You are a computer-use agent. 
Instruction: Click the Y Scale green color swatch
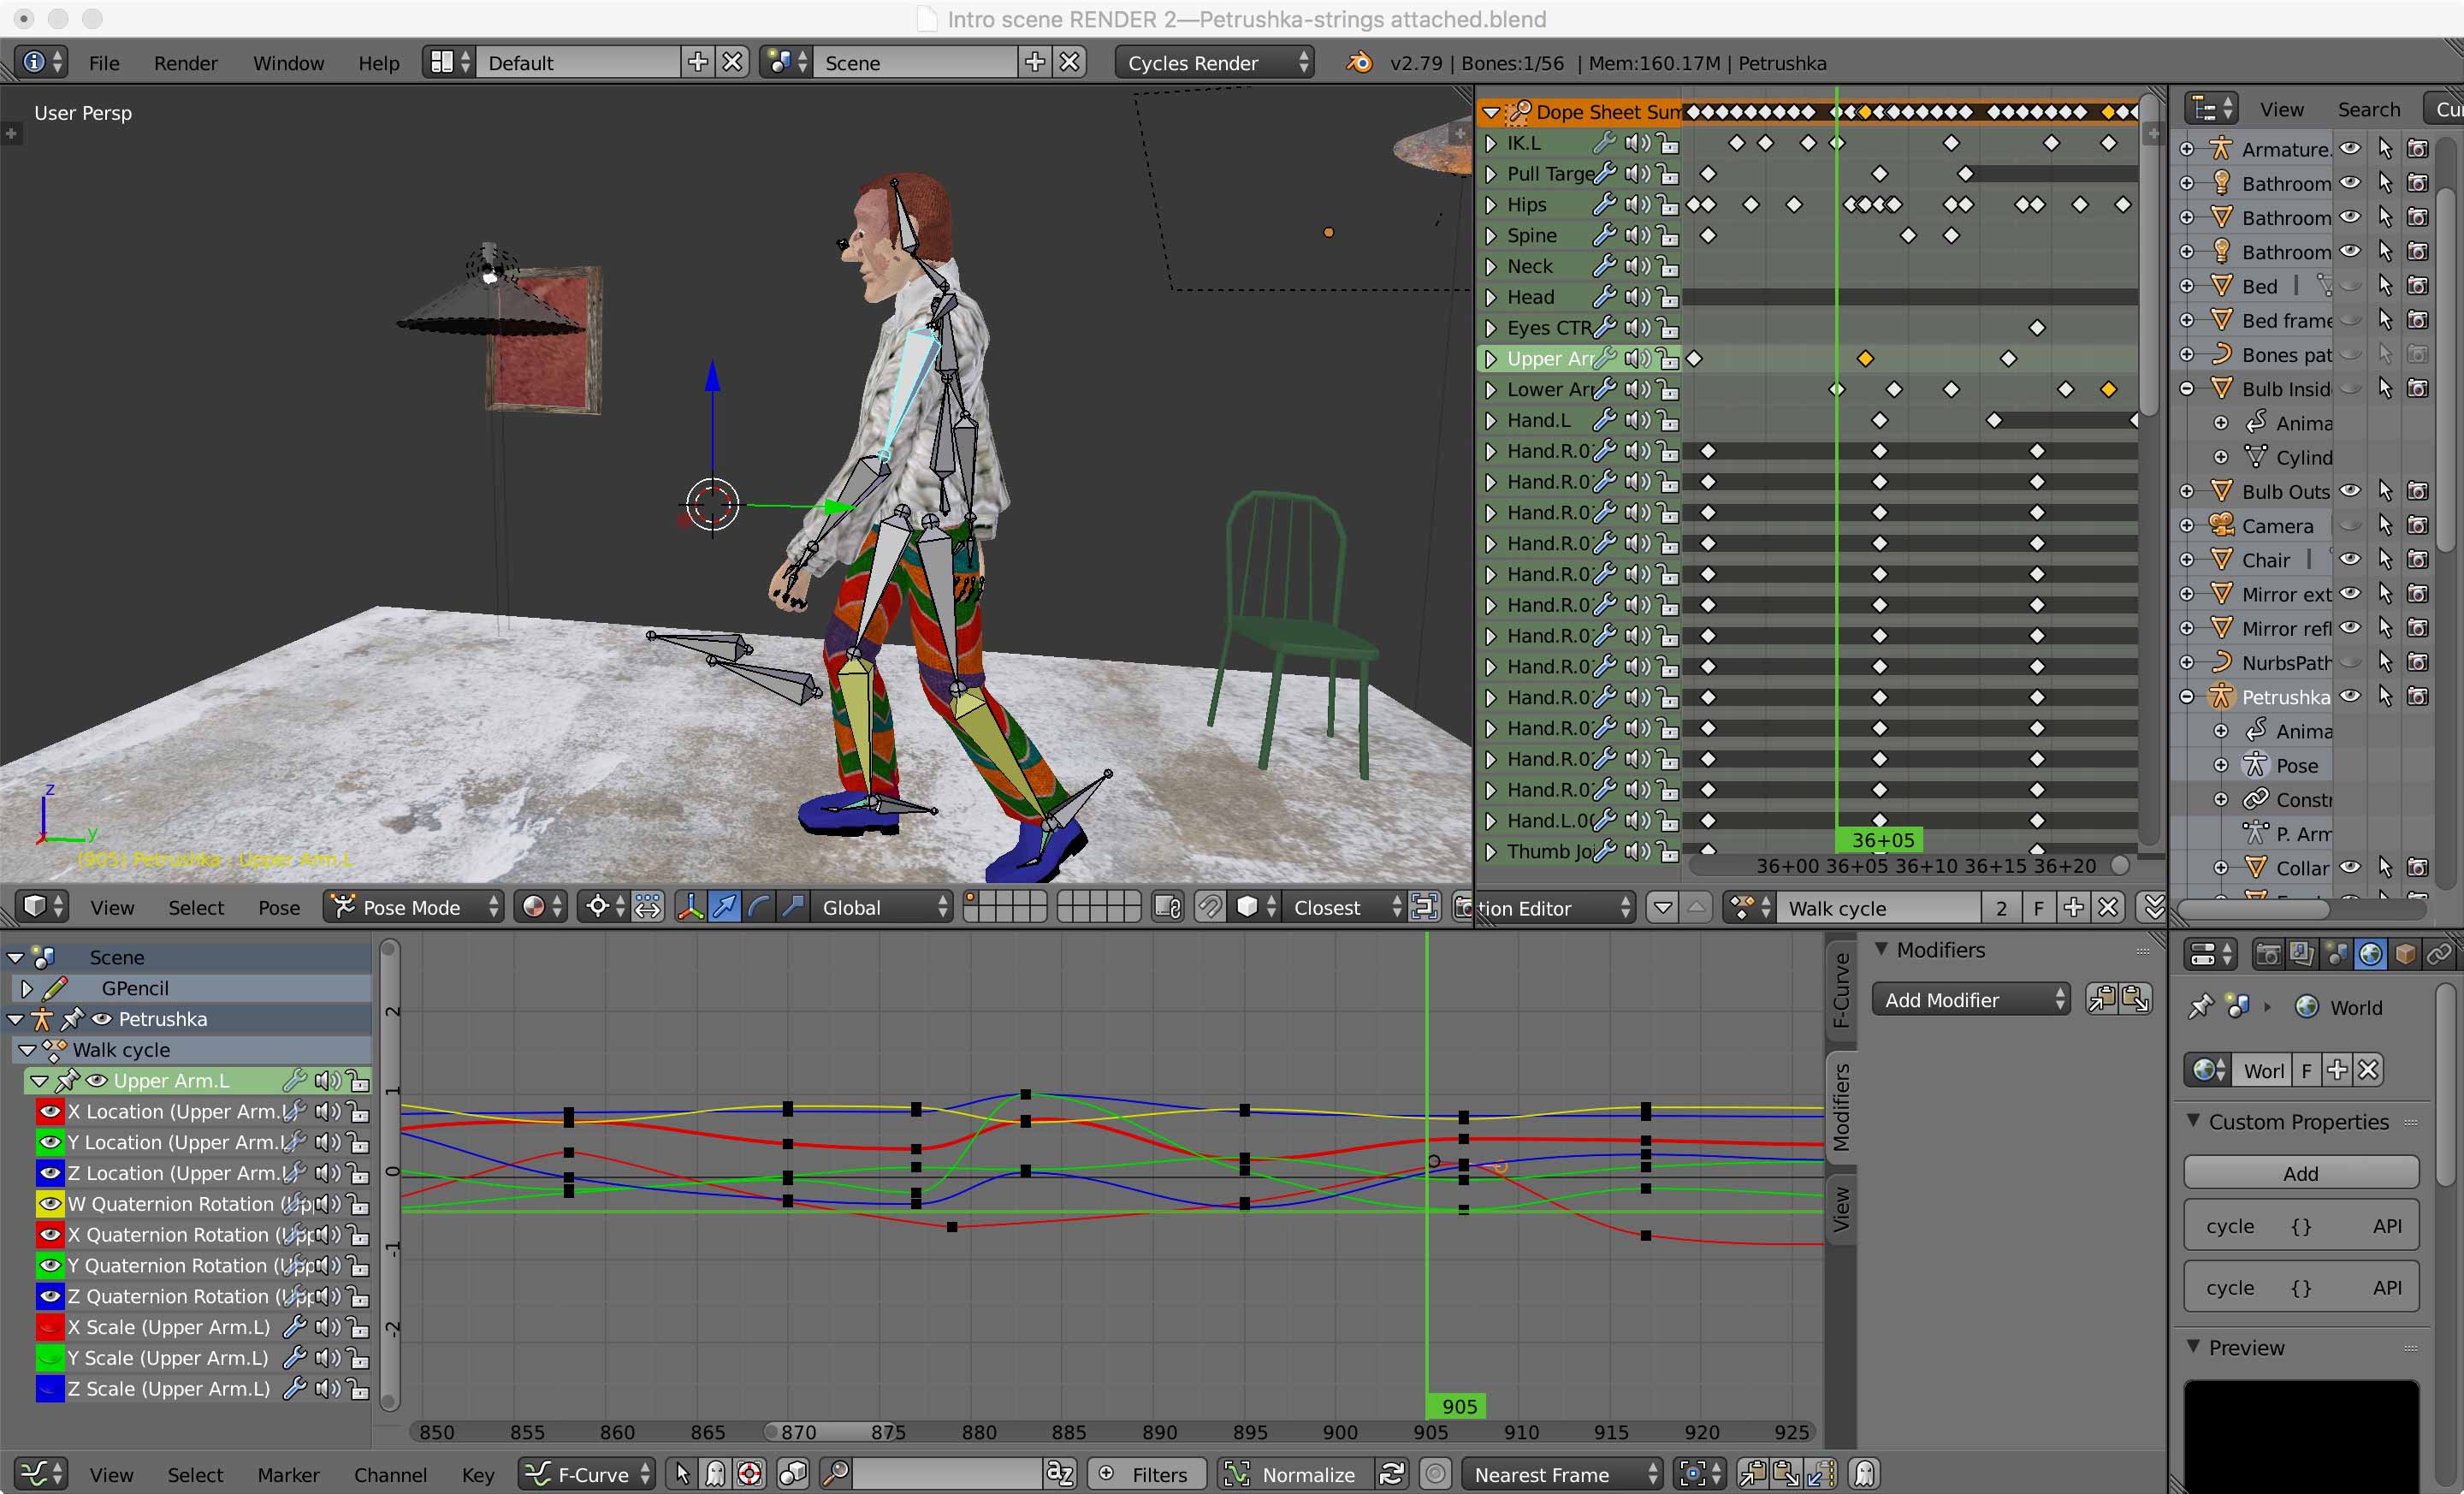point(50,1358)
